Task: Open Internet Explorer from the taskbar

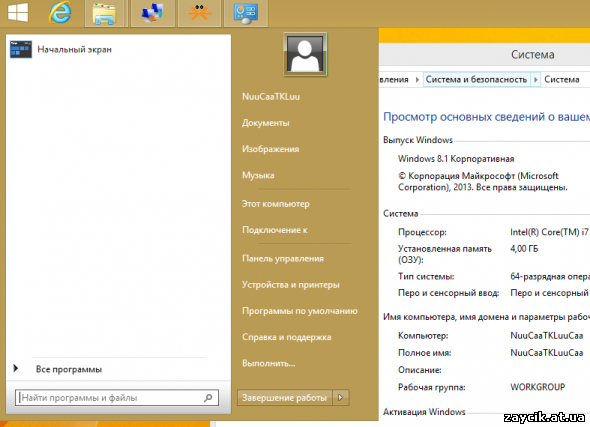Action: point(60,12)
